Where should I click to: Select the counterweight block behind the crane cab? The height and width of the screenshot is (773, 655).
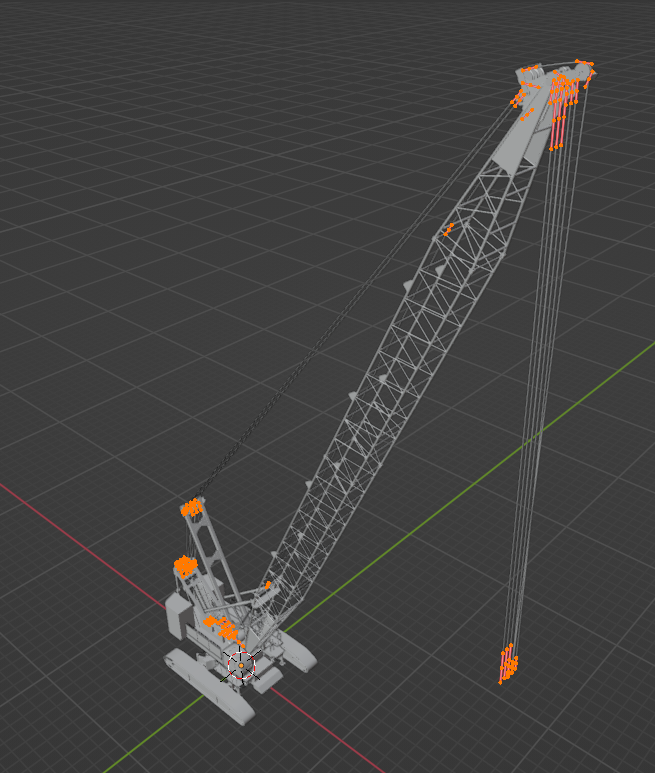(178, 616)
